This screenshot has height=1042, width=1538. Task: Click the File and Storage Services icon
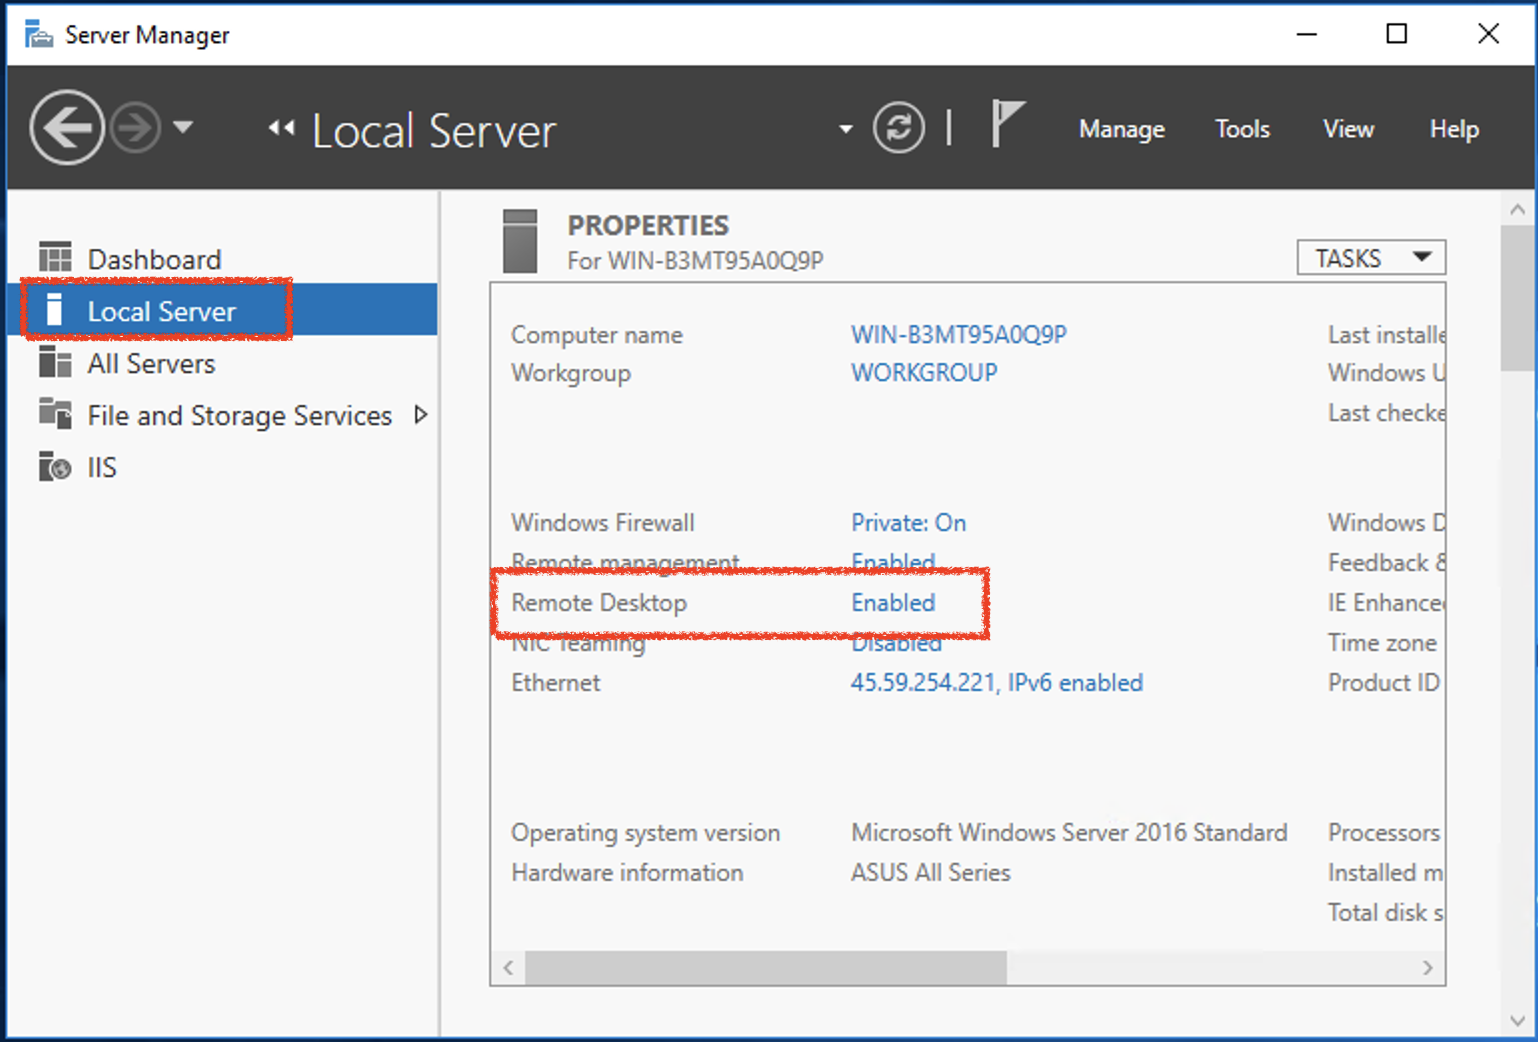pos(55,414)
